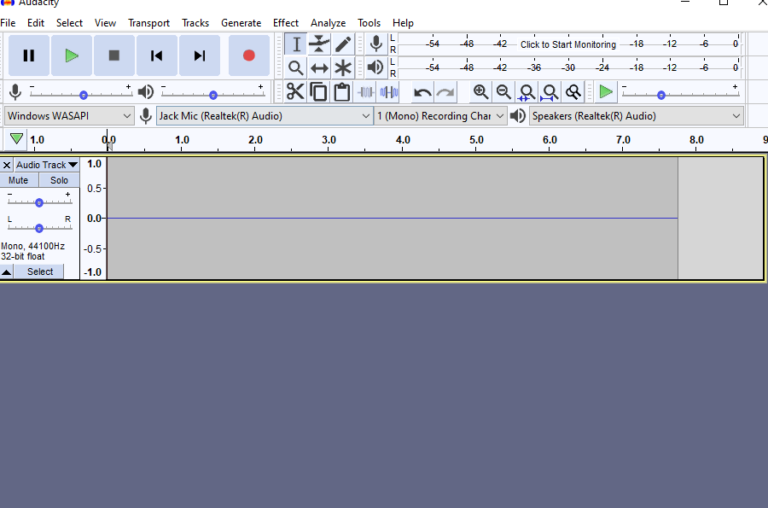768x508 pixels.
Task: Skip to Start of the track
Action: pyautogui.click(x=157, y=55)
